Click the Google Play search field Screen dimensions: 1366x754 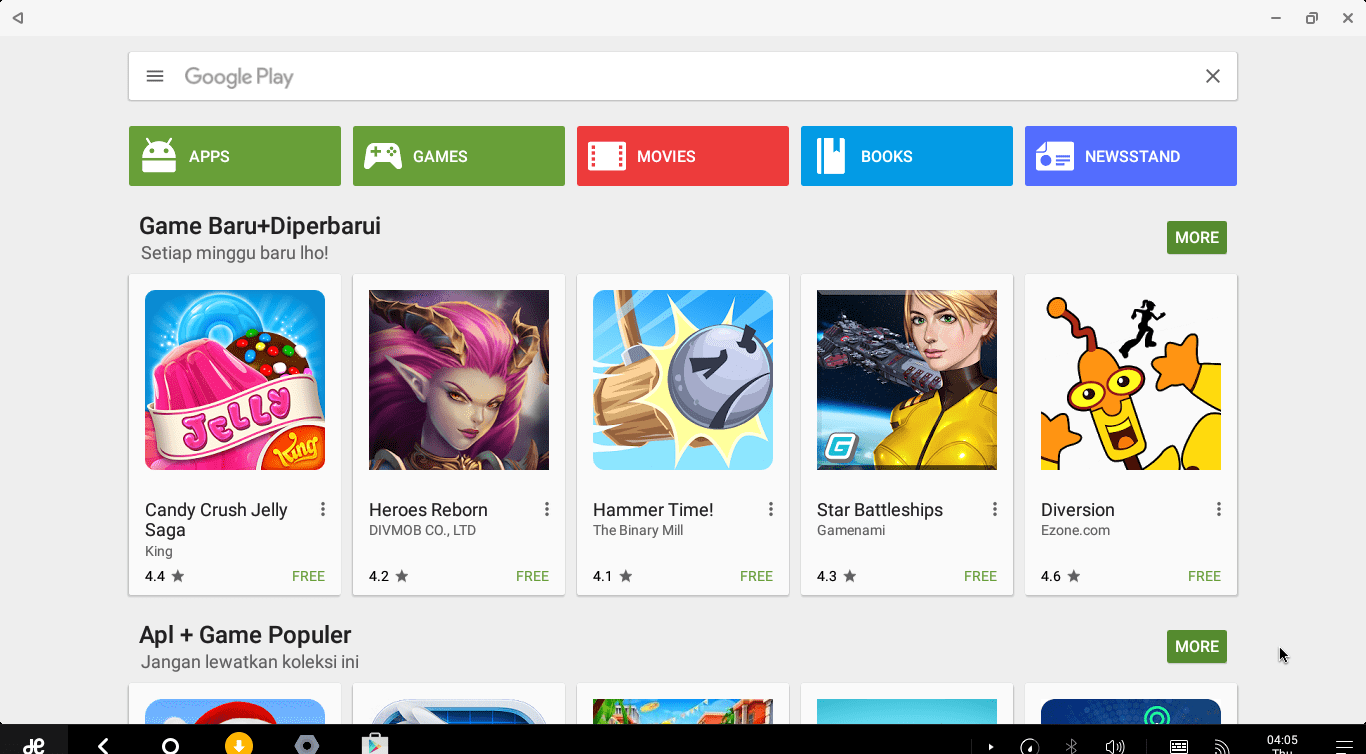[683, 76]
